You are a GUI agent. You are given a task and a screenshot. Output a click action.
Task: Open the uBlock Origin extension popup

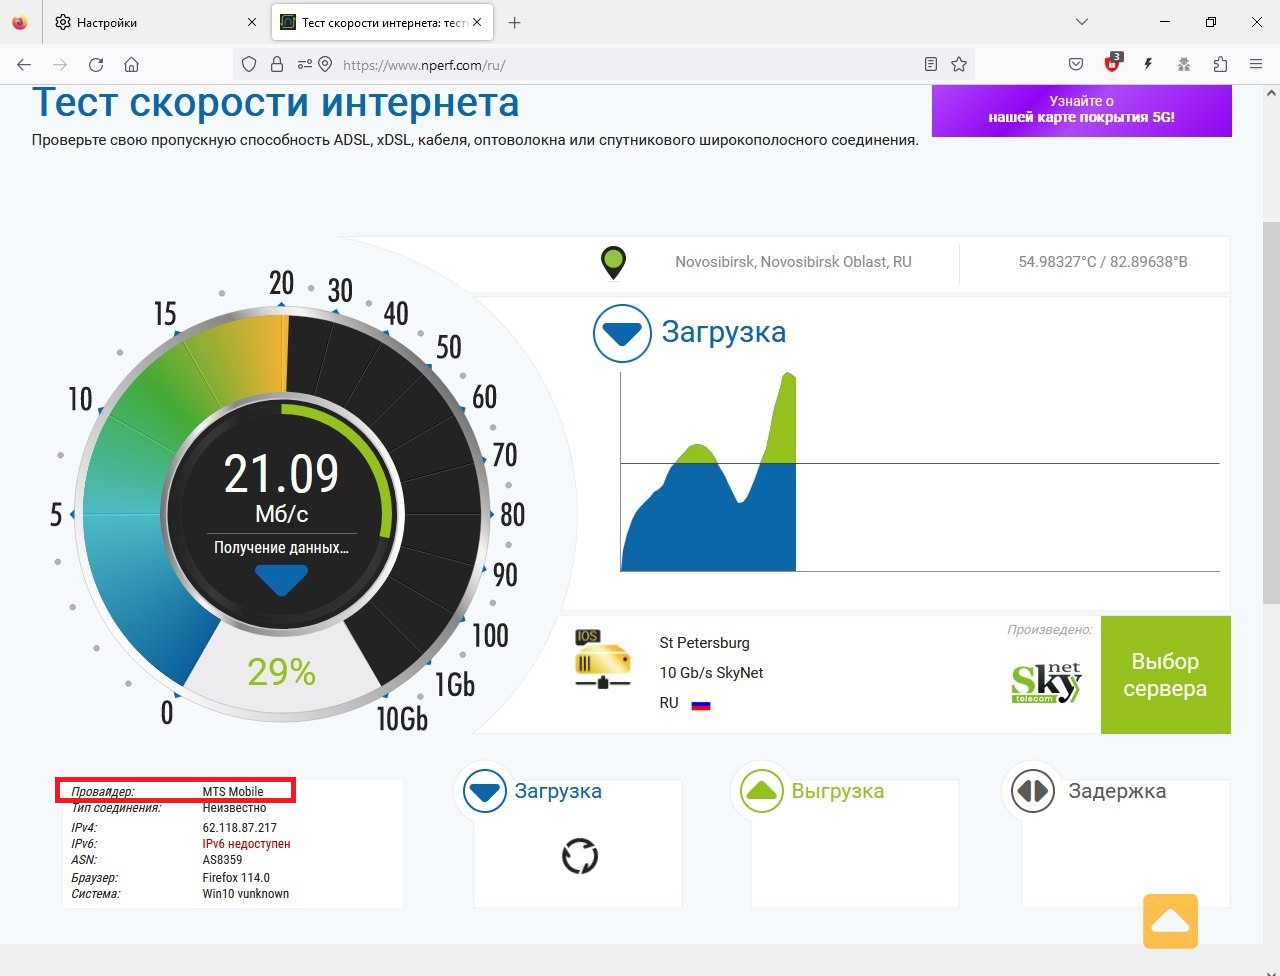tap(1112, 65)
